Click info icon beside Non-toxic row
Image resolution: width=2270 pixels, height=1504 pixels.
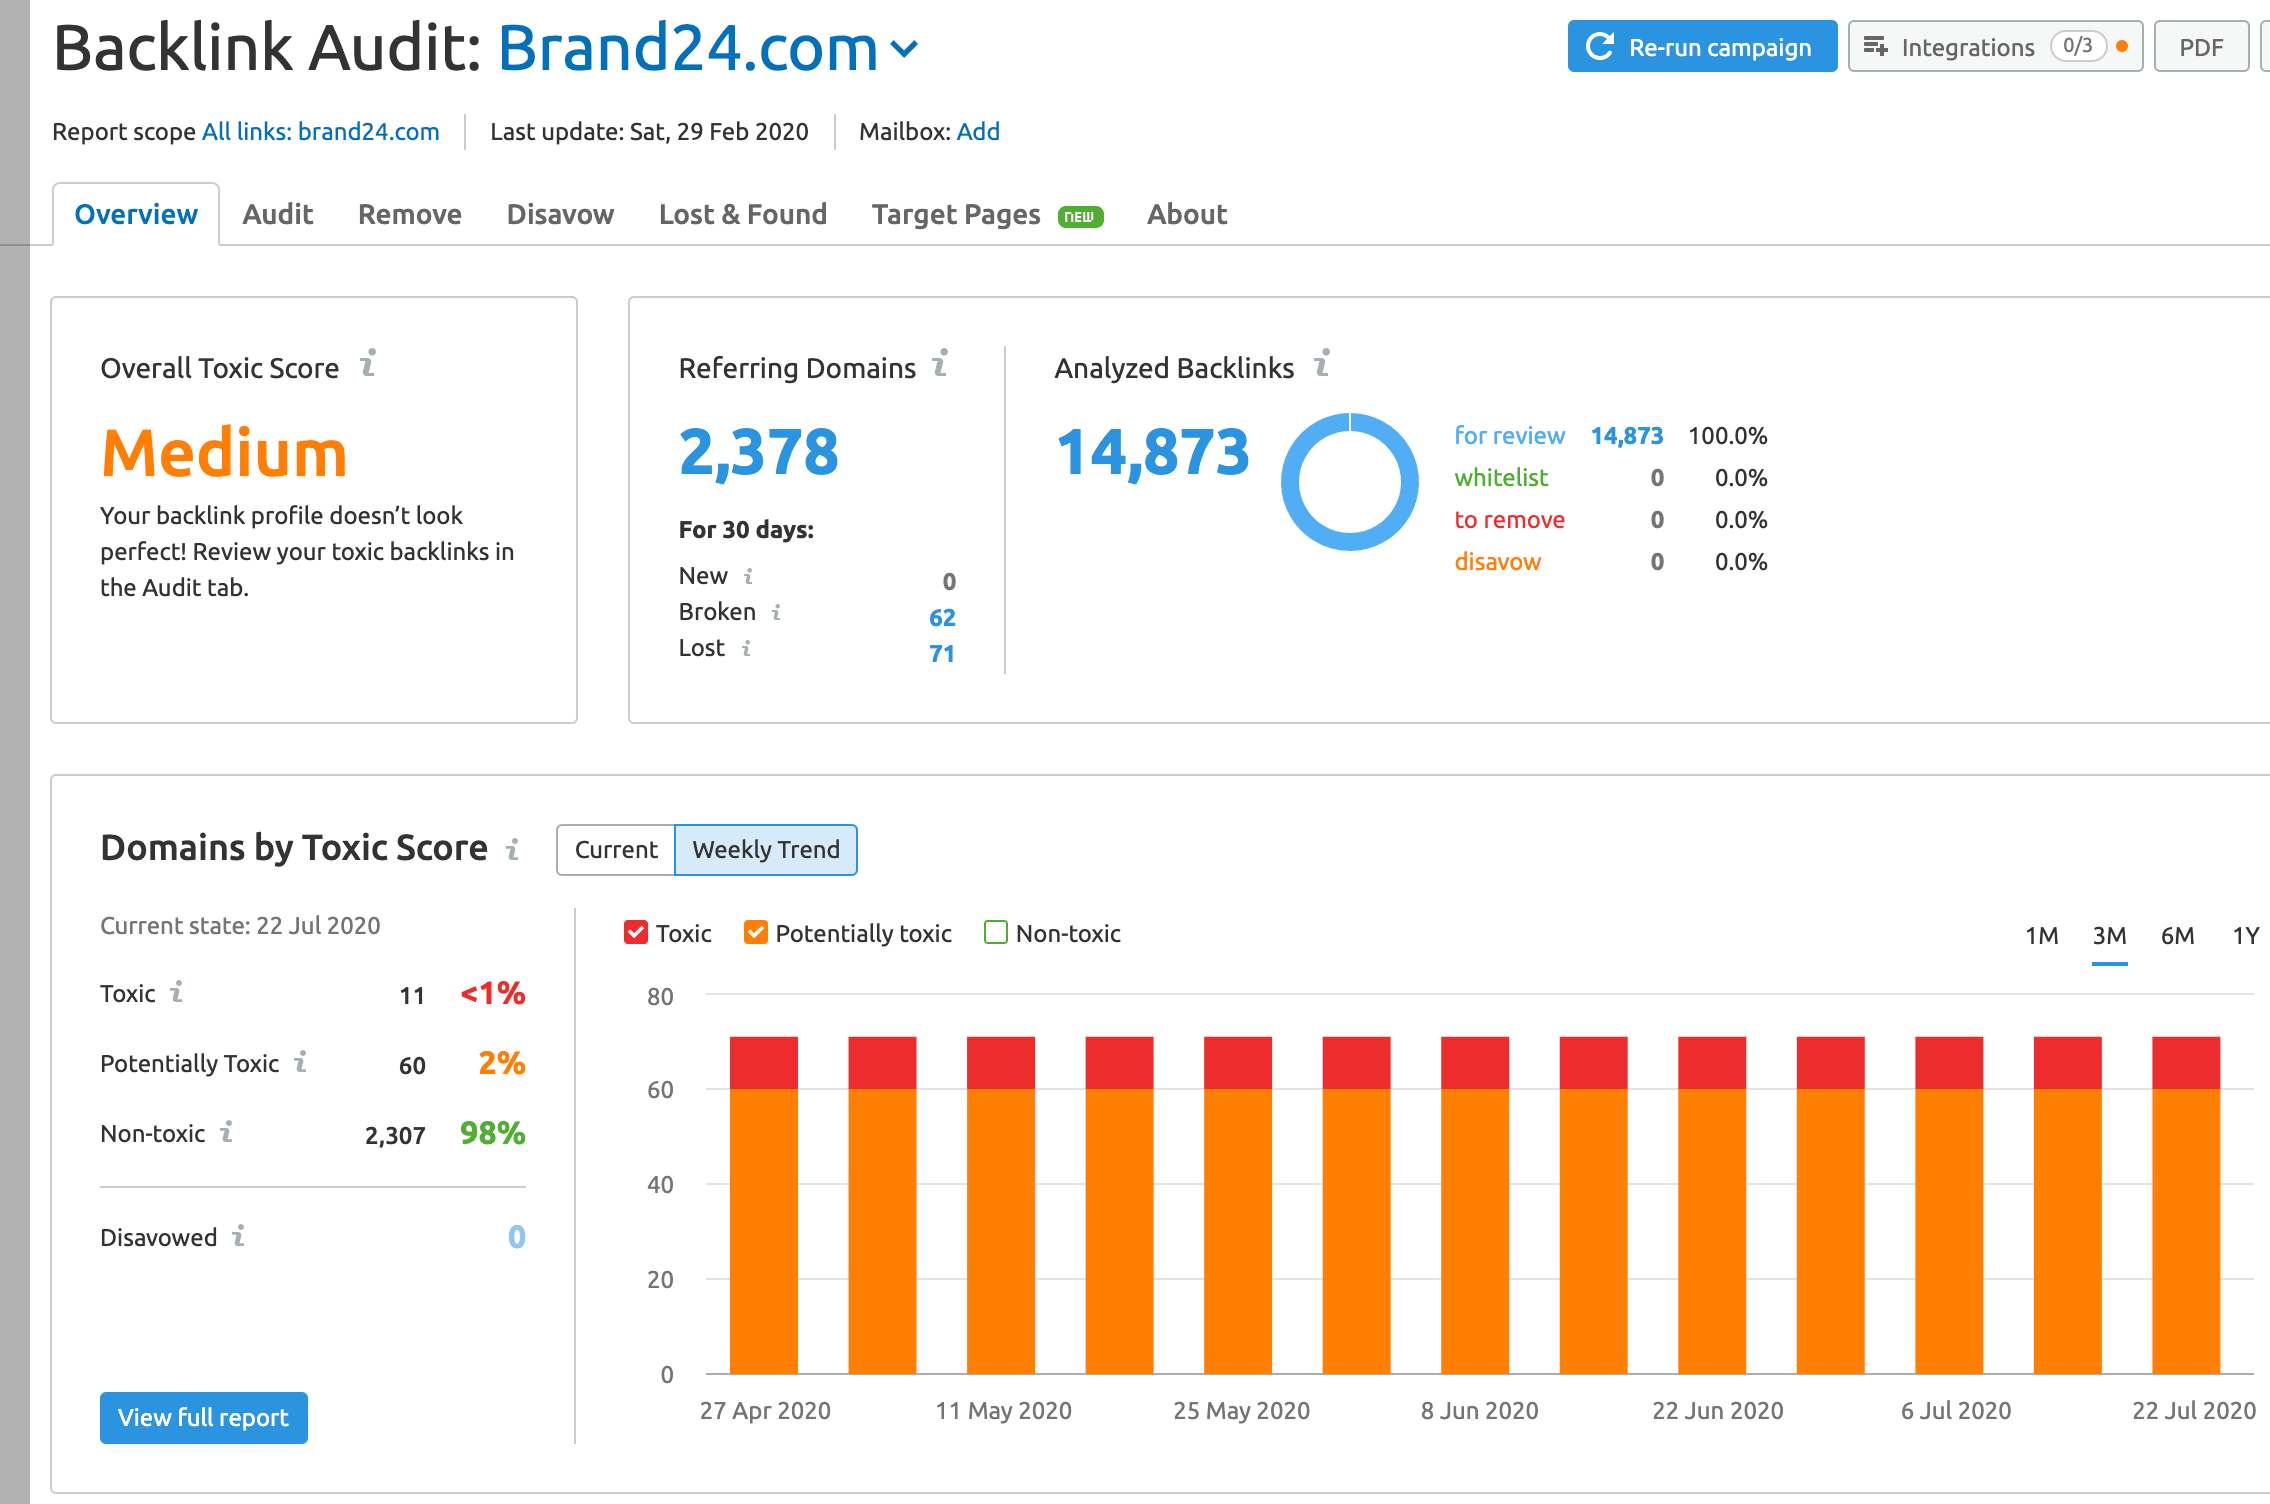[x=227, y=1131]
